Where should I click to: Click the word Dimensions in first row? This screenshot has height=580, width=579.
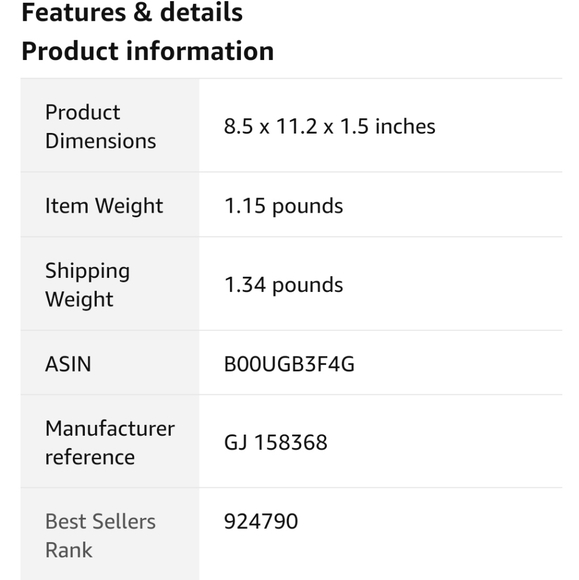[x=101, y=141]
